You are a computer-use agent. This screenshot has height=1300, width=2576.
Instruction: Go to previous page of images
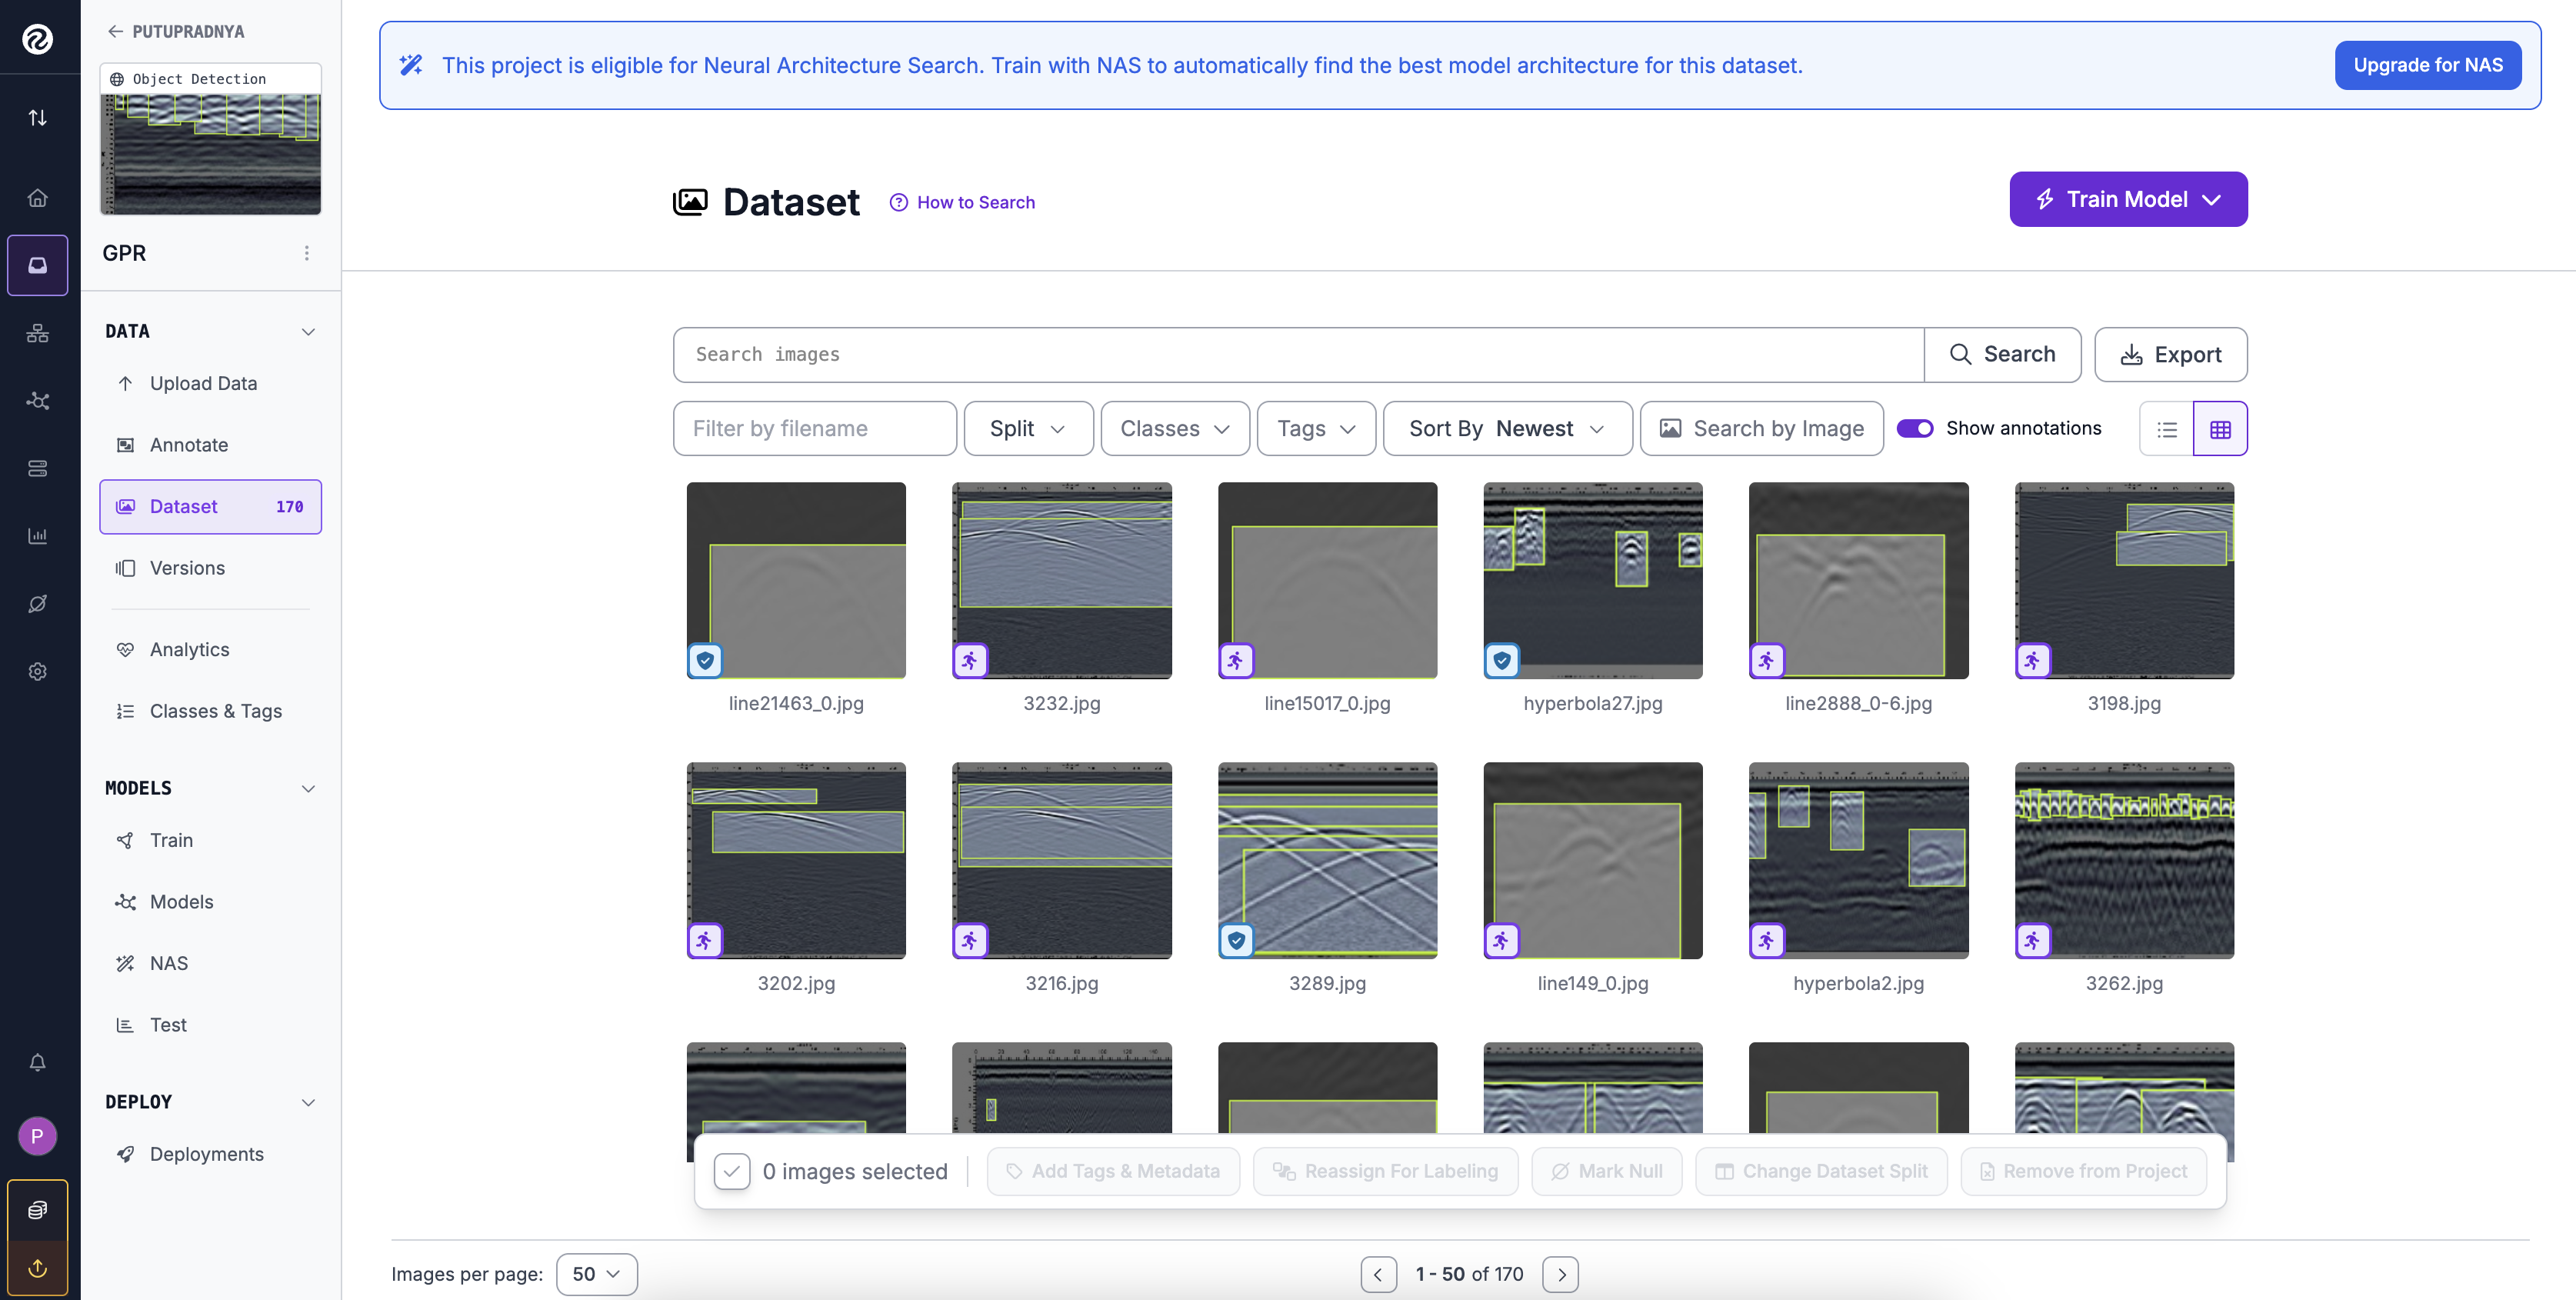(x=1379, y=1275)
